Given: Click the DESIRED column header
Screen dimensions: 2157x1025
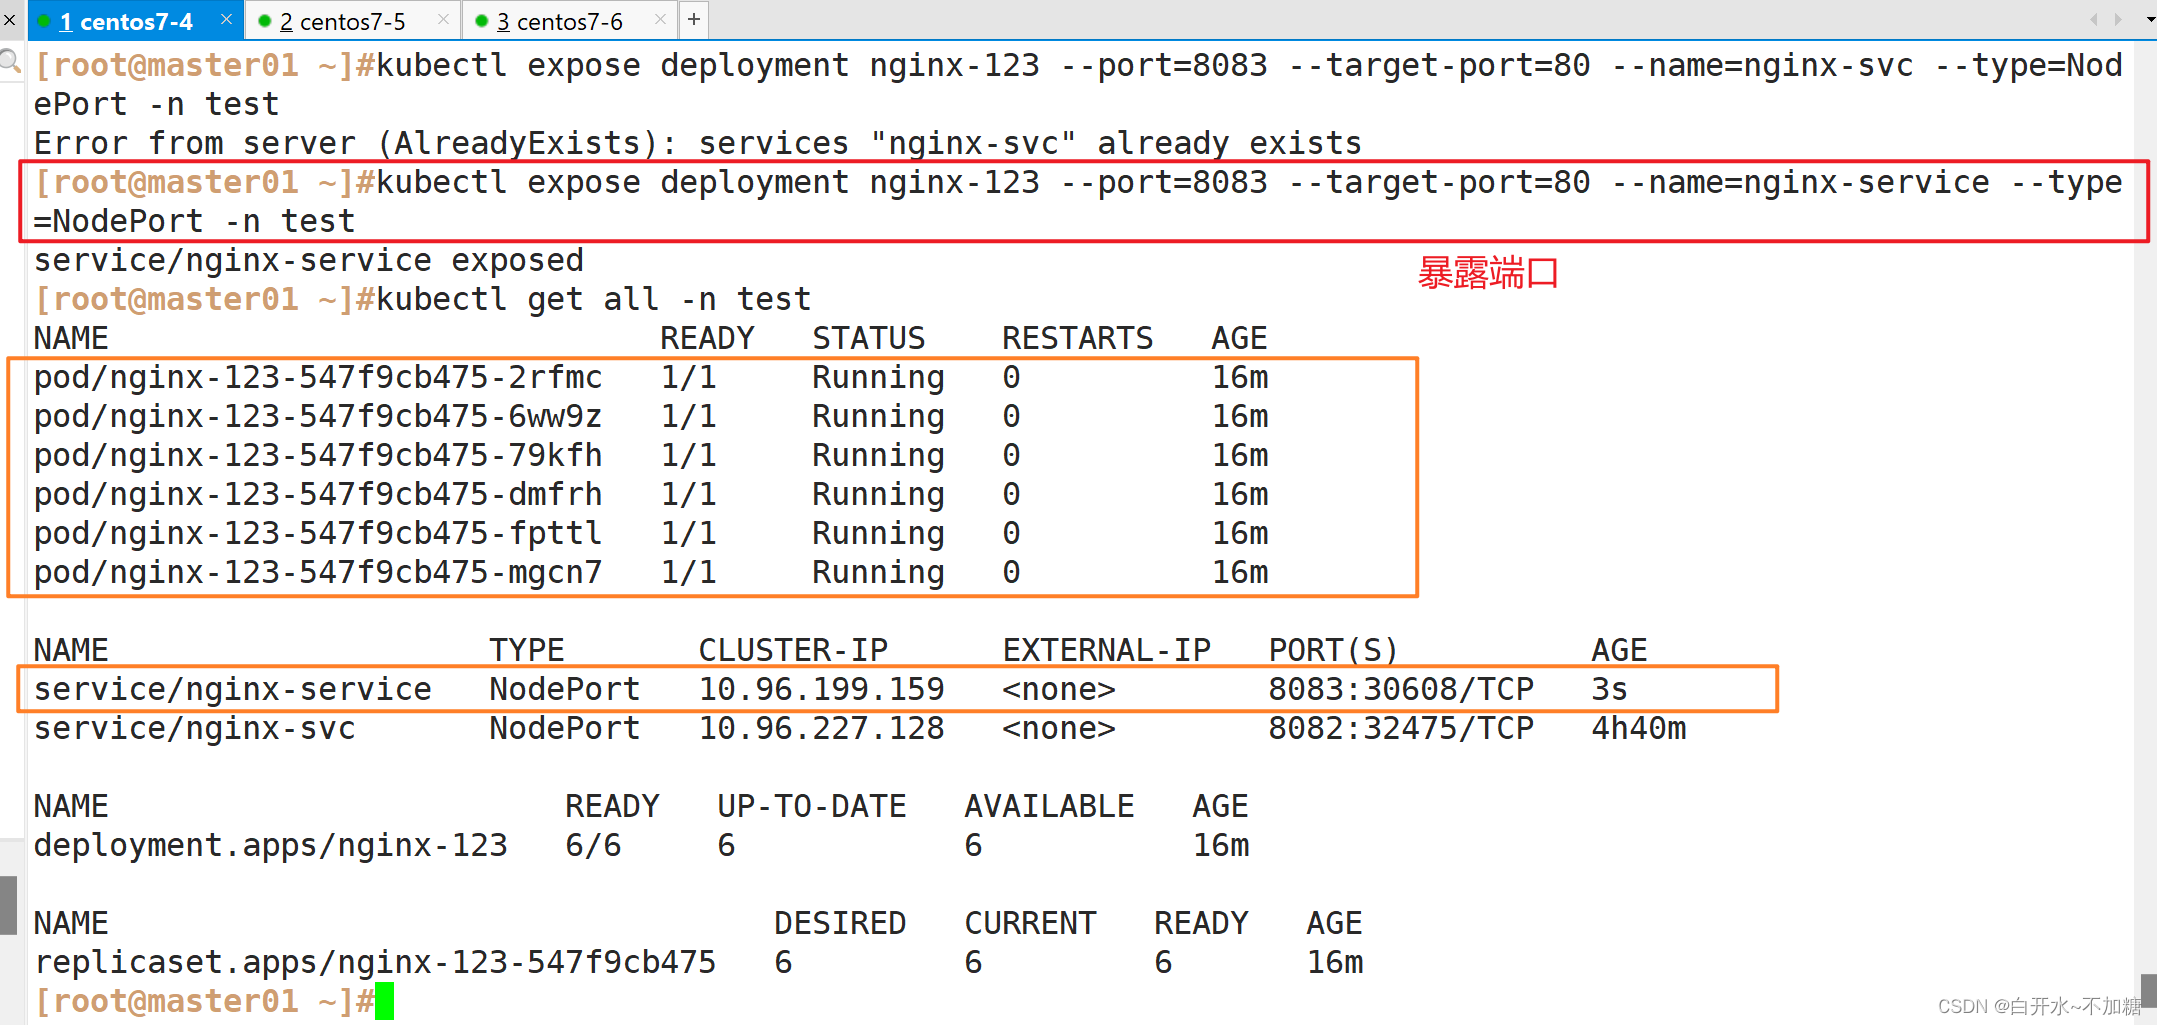Looking at the screenshot, I should [x=840, y=923].
